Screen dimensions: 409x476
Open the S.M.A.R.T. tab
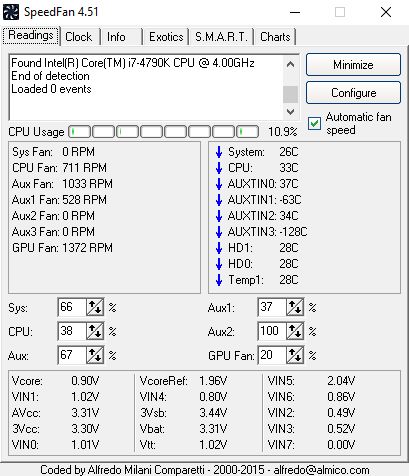pos(221,37)
